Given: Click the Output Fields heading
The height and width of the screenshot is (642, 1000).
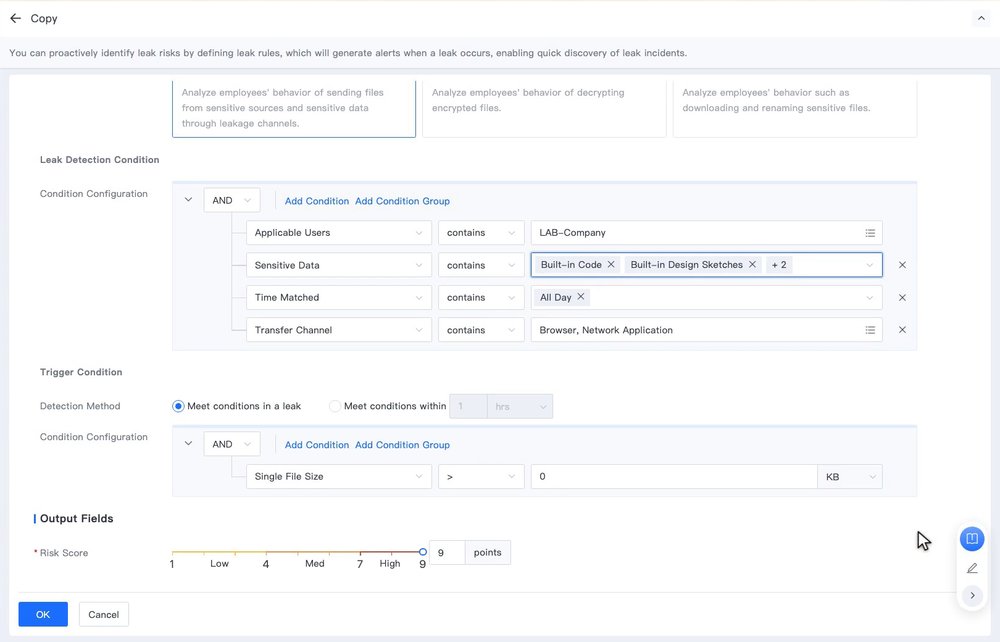Looking at the screenshot, I should [77, 519].
